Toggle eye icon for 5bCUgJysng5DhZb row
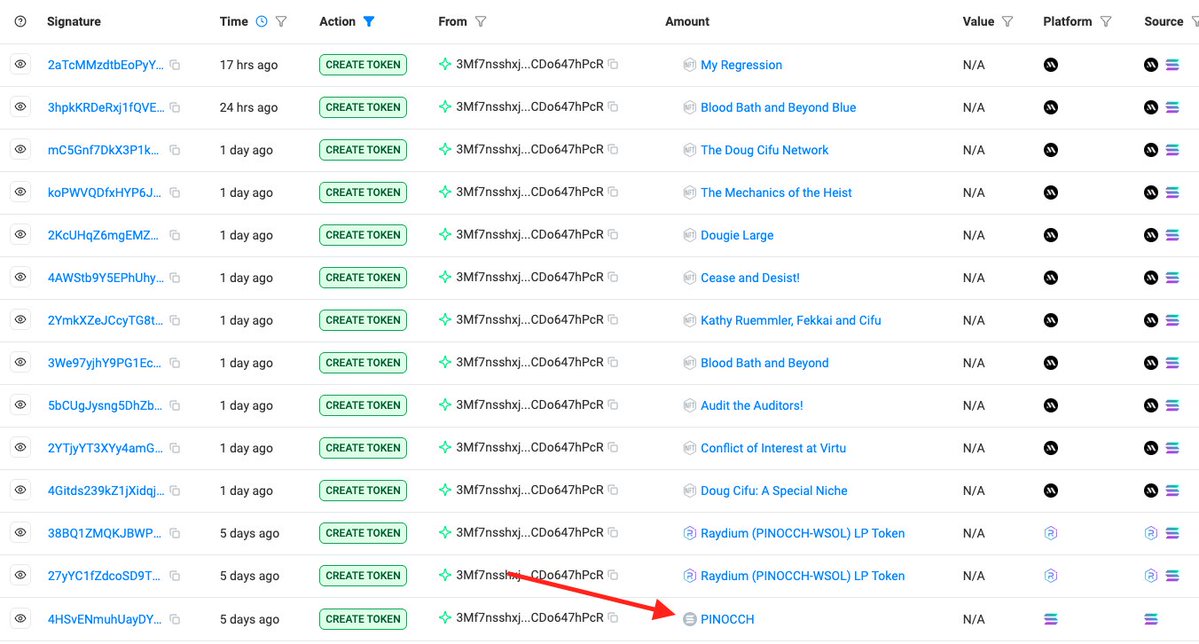The width and height of the screenshot is (1199, 644). click(x=21, y=405)
